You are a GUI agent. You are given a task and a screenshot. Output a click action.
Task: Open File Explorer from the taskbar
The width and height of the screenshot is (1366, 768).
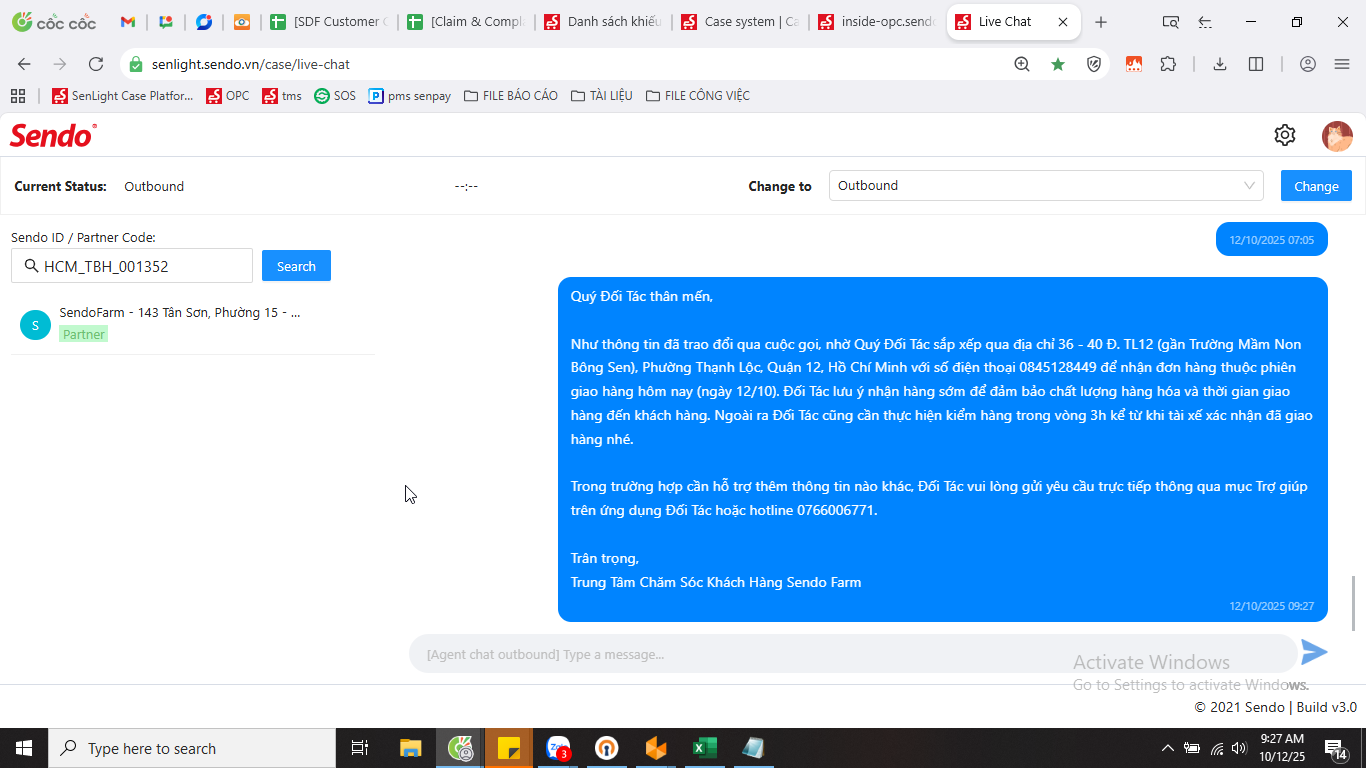click(x=411, y=748)
